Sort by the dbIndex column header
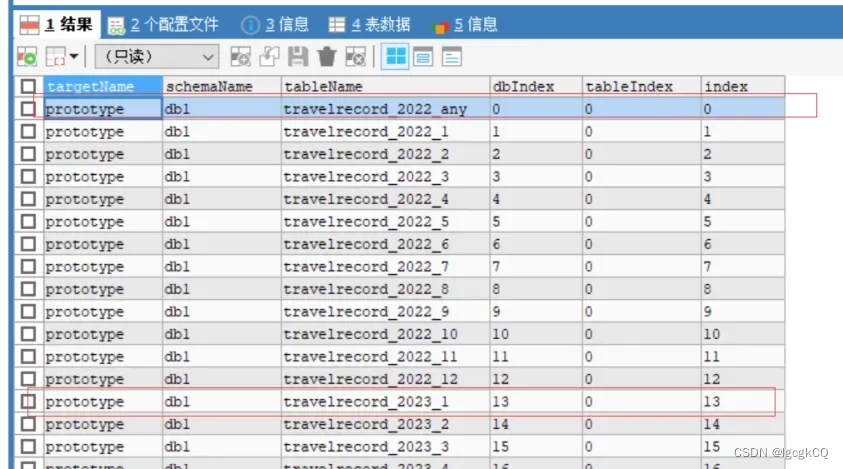The height and width of the screenshot is (469, 843). pos(536,87)
